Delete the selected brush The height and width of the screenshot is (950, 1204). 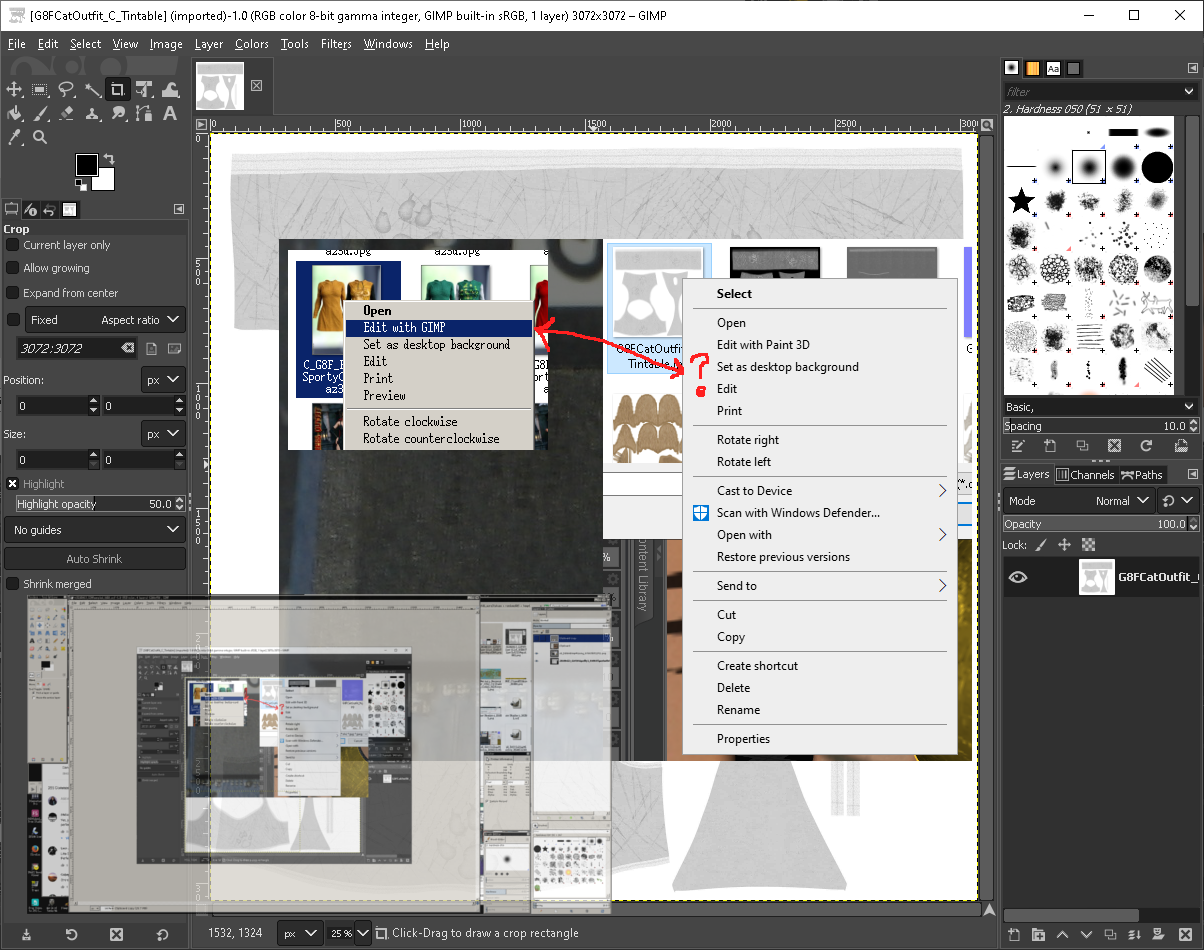click(1114, 446)
